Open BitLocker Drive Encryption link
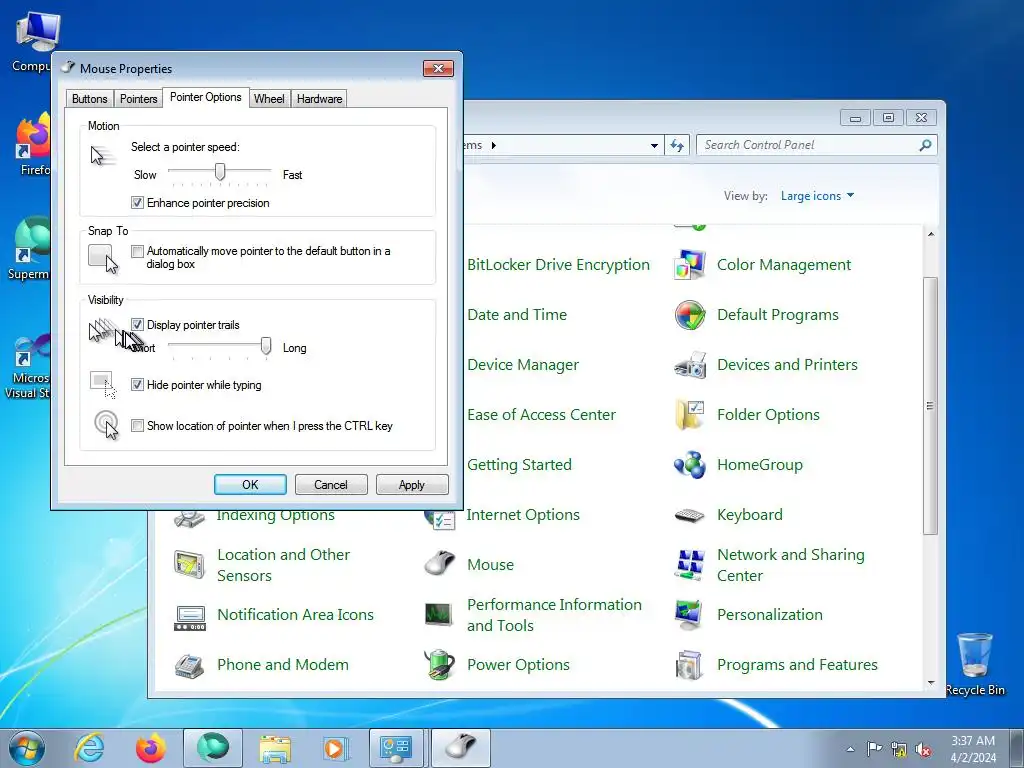Image resolution: width=1024 pixels, height=768 pixels. point(558,264)
